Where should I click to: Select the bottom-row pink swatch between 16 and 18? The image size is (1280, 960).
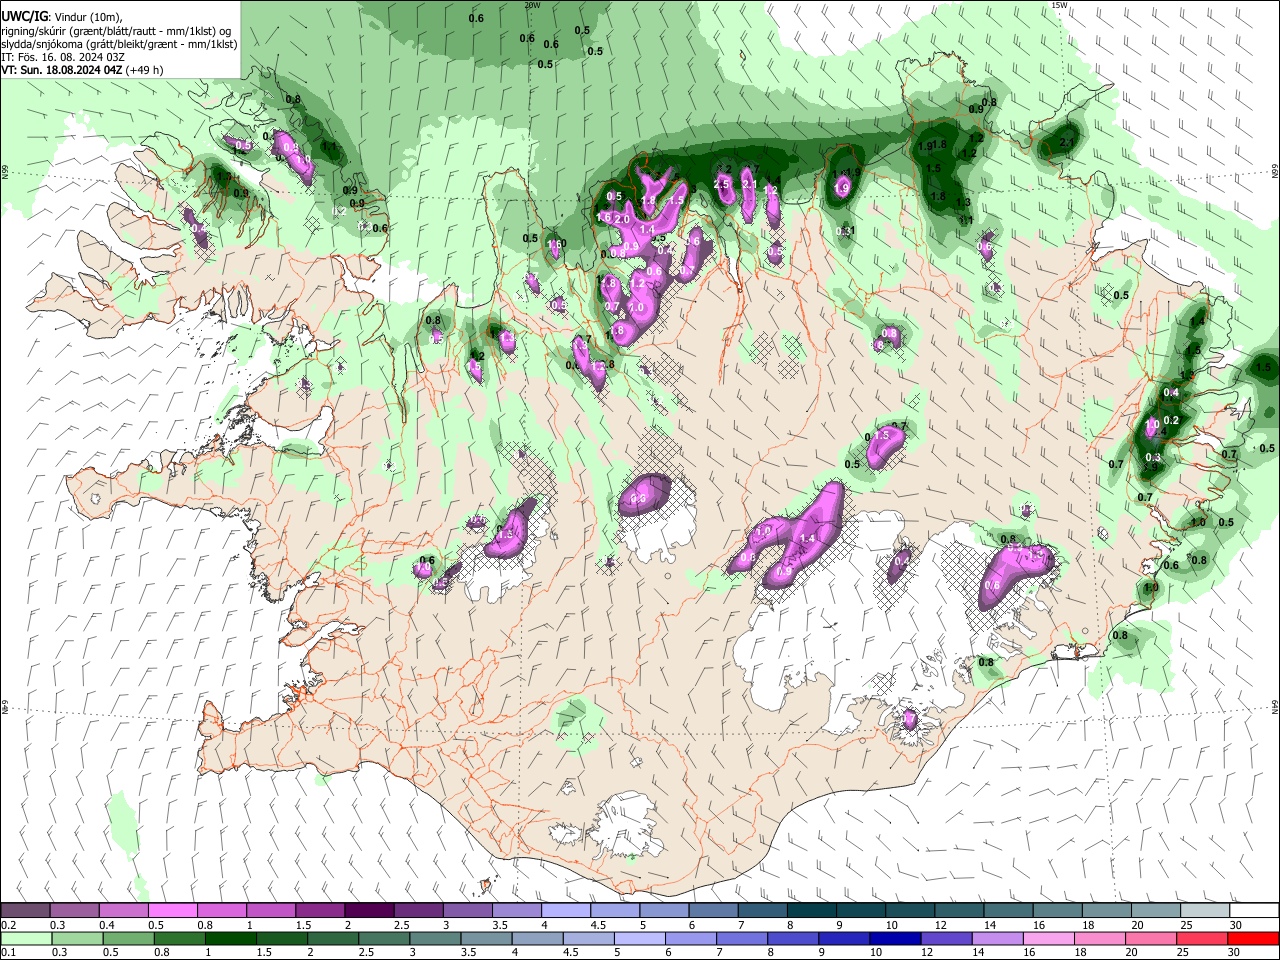tap(1047, 938)
